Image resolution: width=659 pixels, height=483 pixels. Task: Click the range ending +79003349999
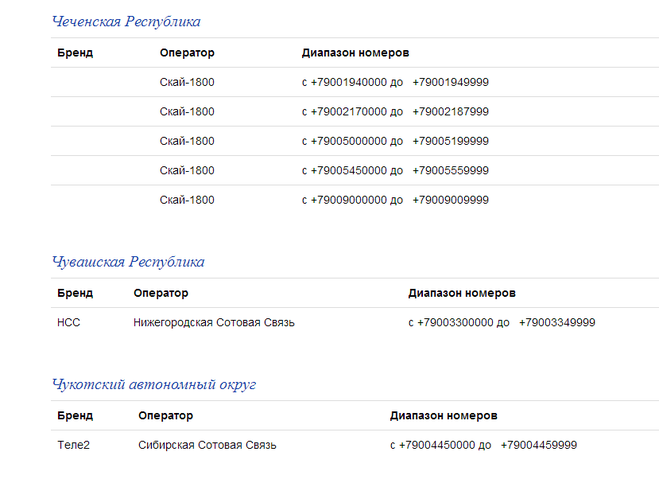coord(502,322)
